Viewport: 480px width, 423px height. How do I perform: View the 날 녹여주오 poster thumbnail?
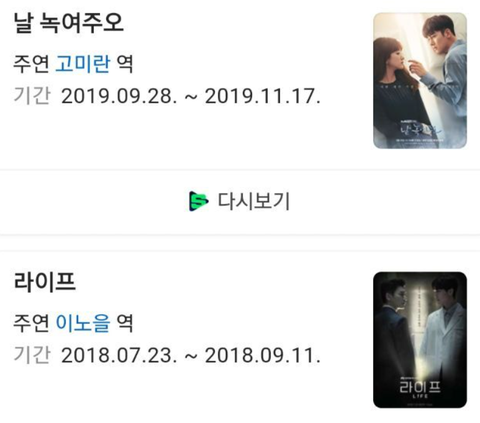click(420, 80)
